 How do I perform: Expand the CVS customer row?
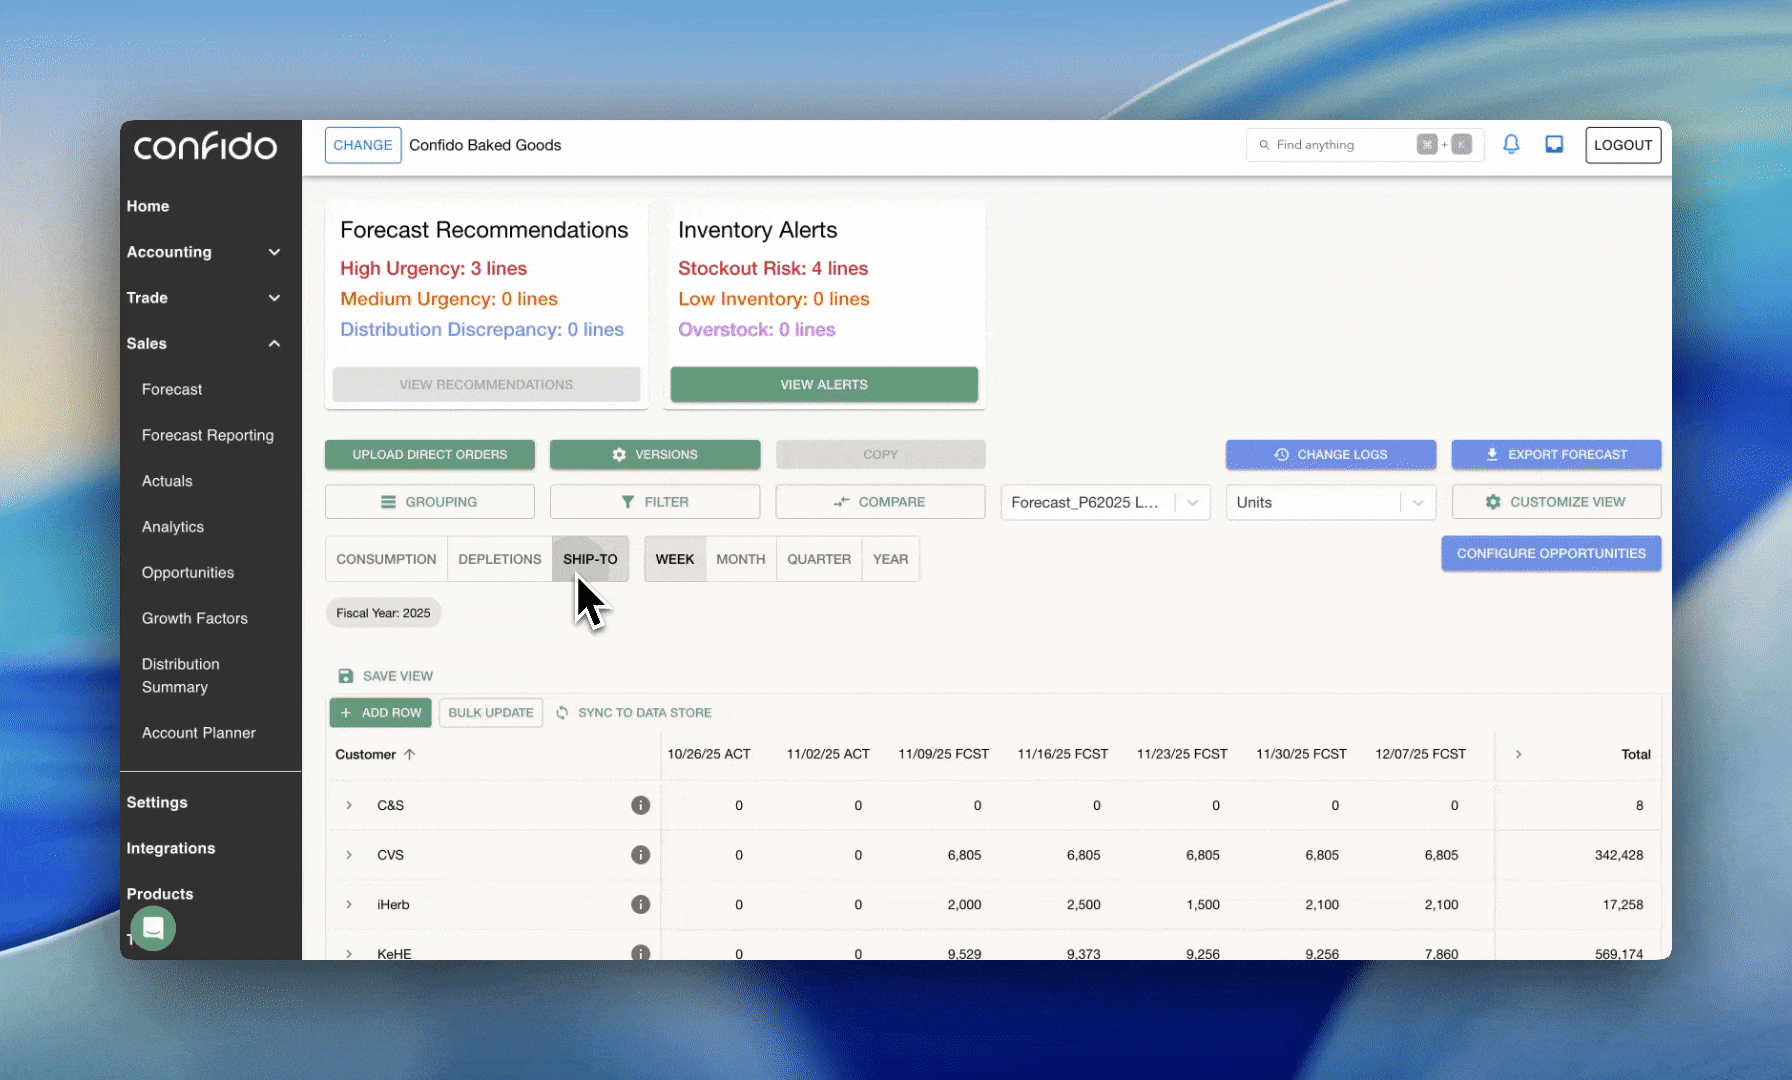pyautogui.click(x=349, y=855)
